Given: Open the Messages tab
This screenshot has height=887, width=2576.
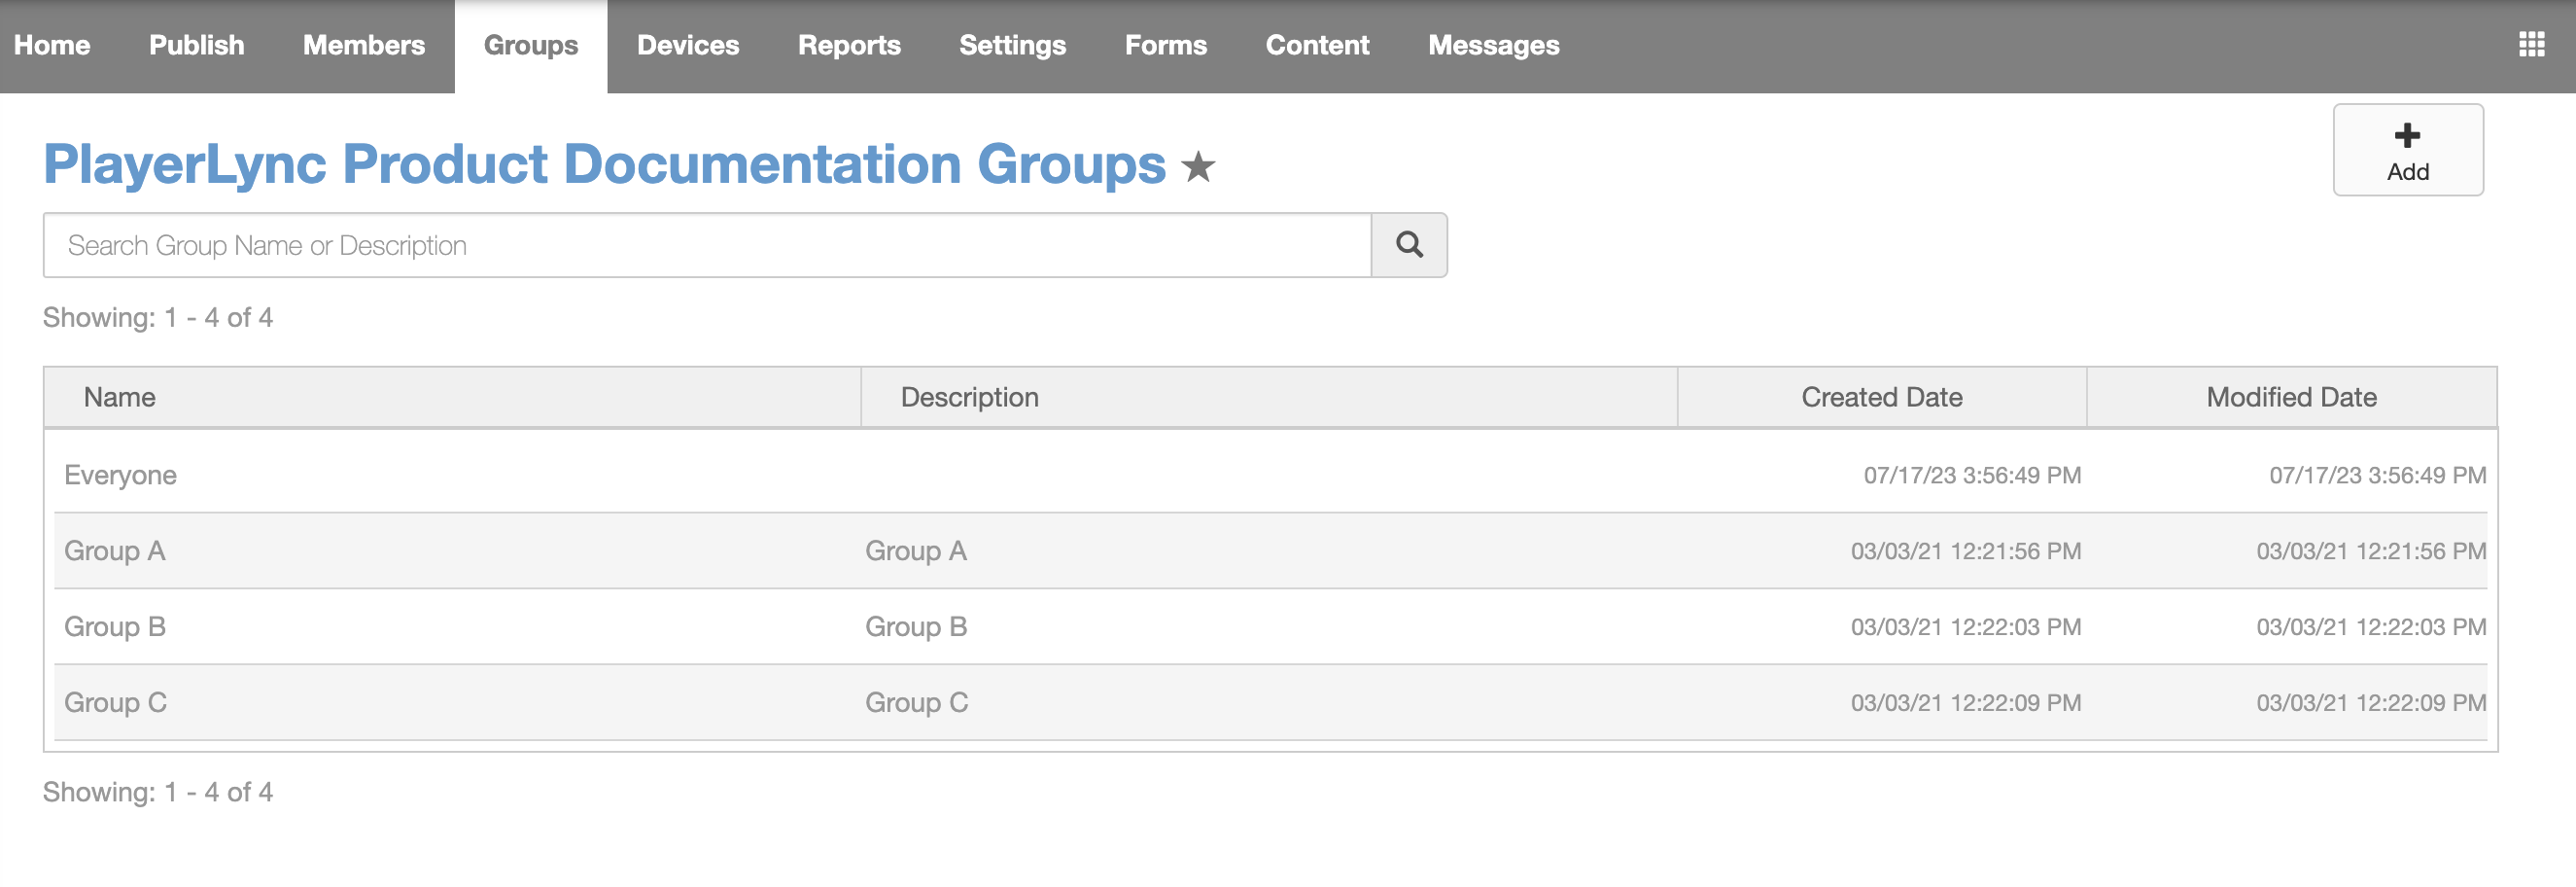Looking at the screenshot, I should coord(1493,46).
